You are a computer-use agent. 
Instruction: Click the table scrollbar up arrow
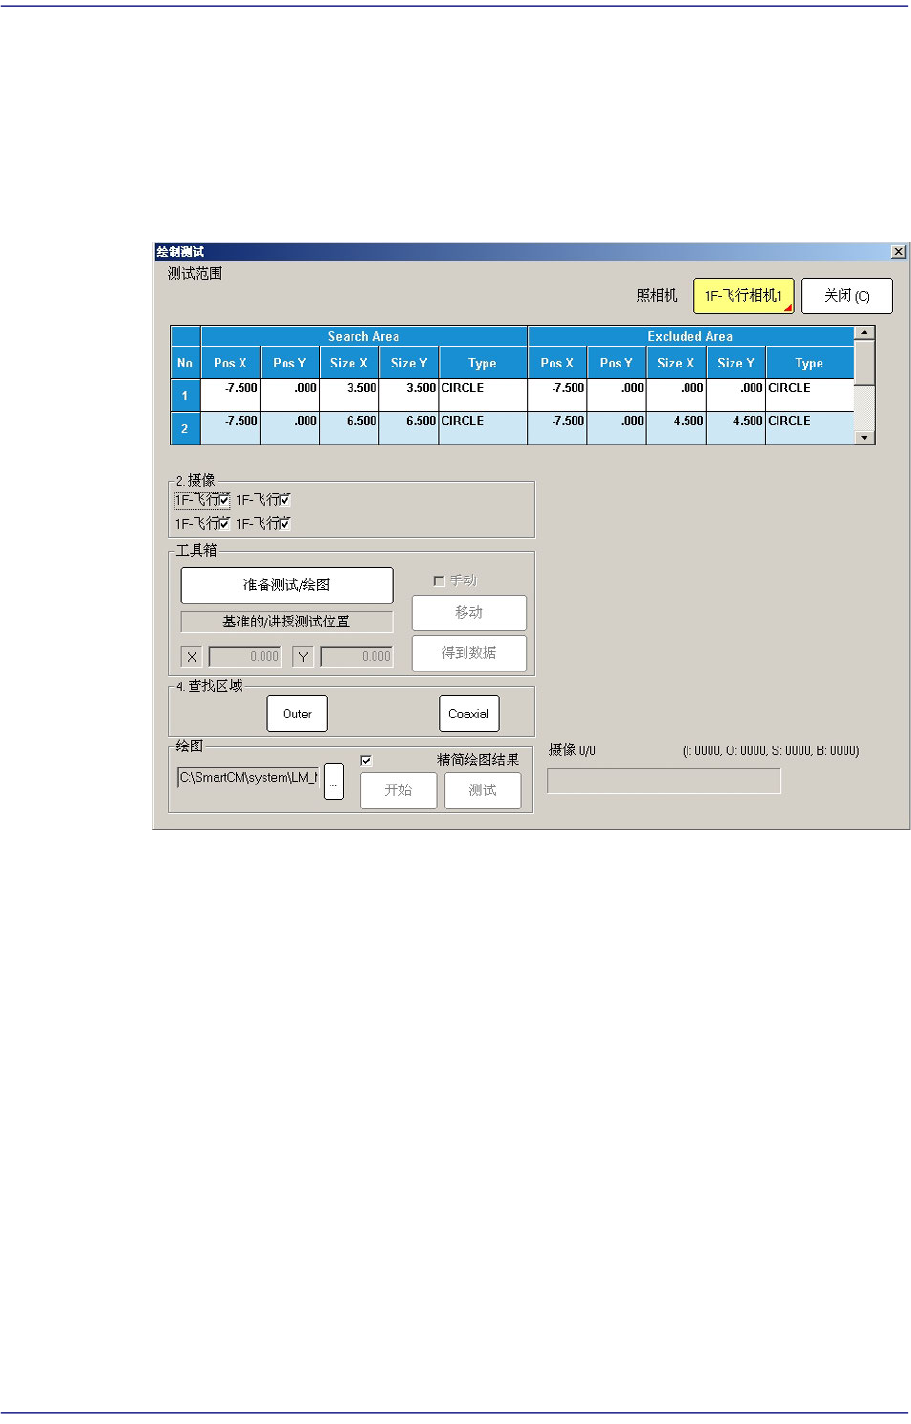(x=865, y=333)
